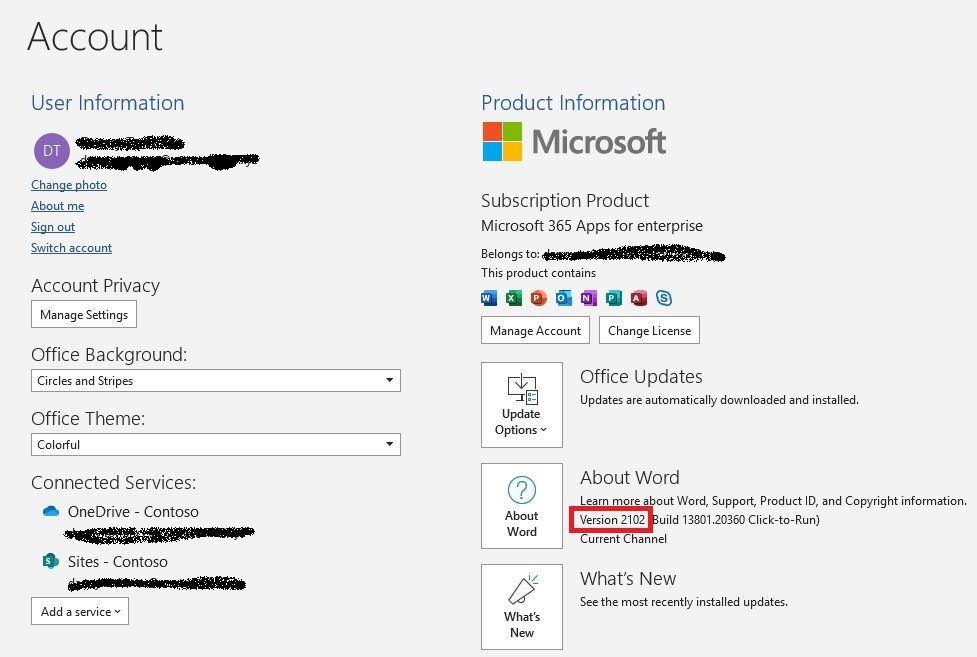Image resolution: width=977 pixels, height=657 pixels.
Task: Click the Subscription Product heading
Action: coord(565,201)
